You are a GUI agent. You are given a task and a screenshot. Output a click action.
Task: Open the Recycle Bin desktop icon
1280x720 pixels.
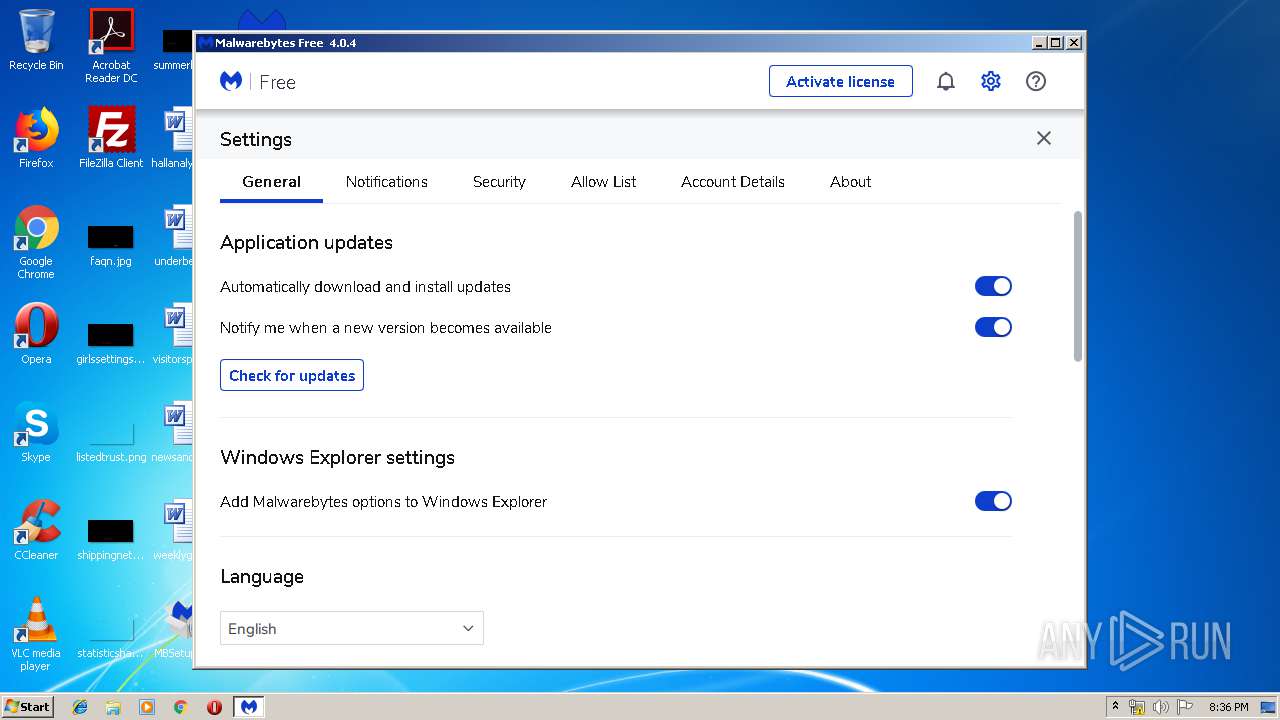click(x=36, y=40)
